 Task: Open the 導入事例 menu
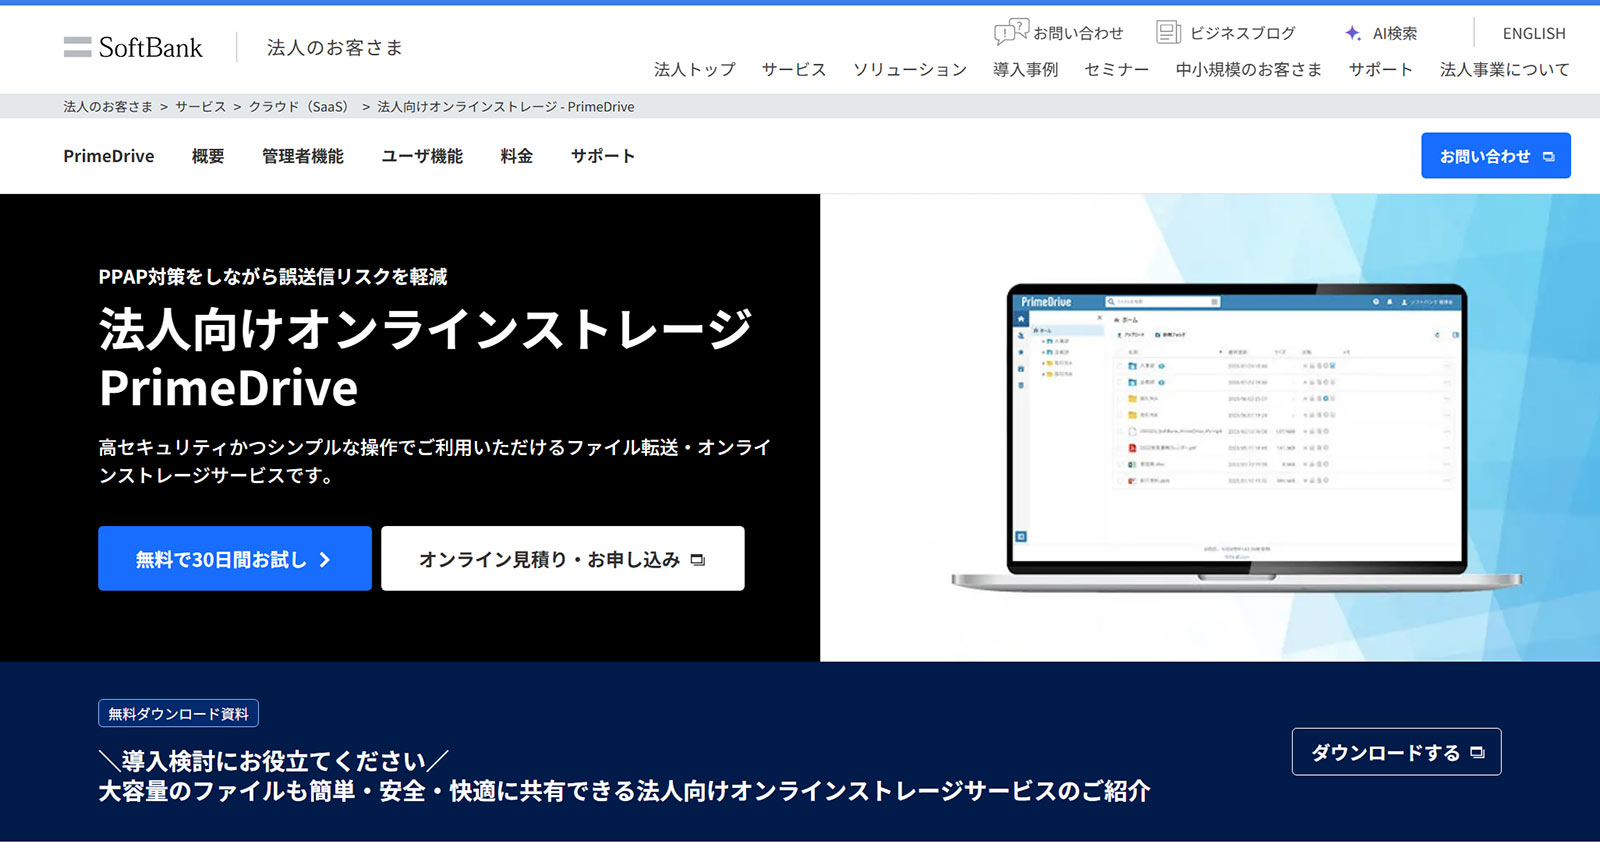click(1026, 69)
